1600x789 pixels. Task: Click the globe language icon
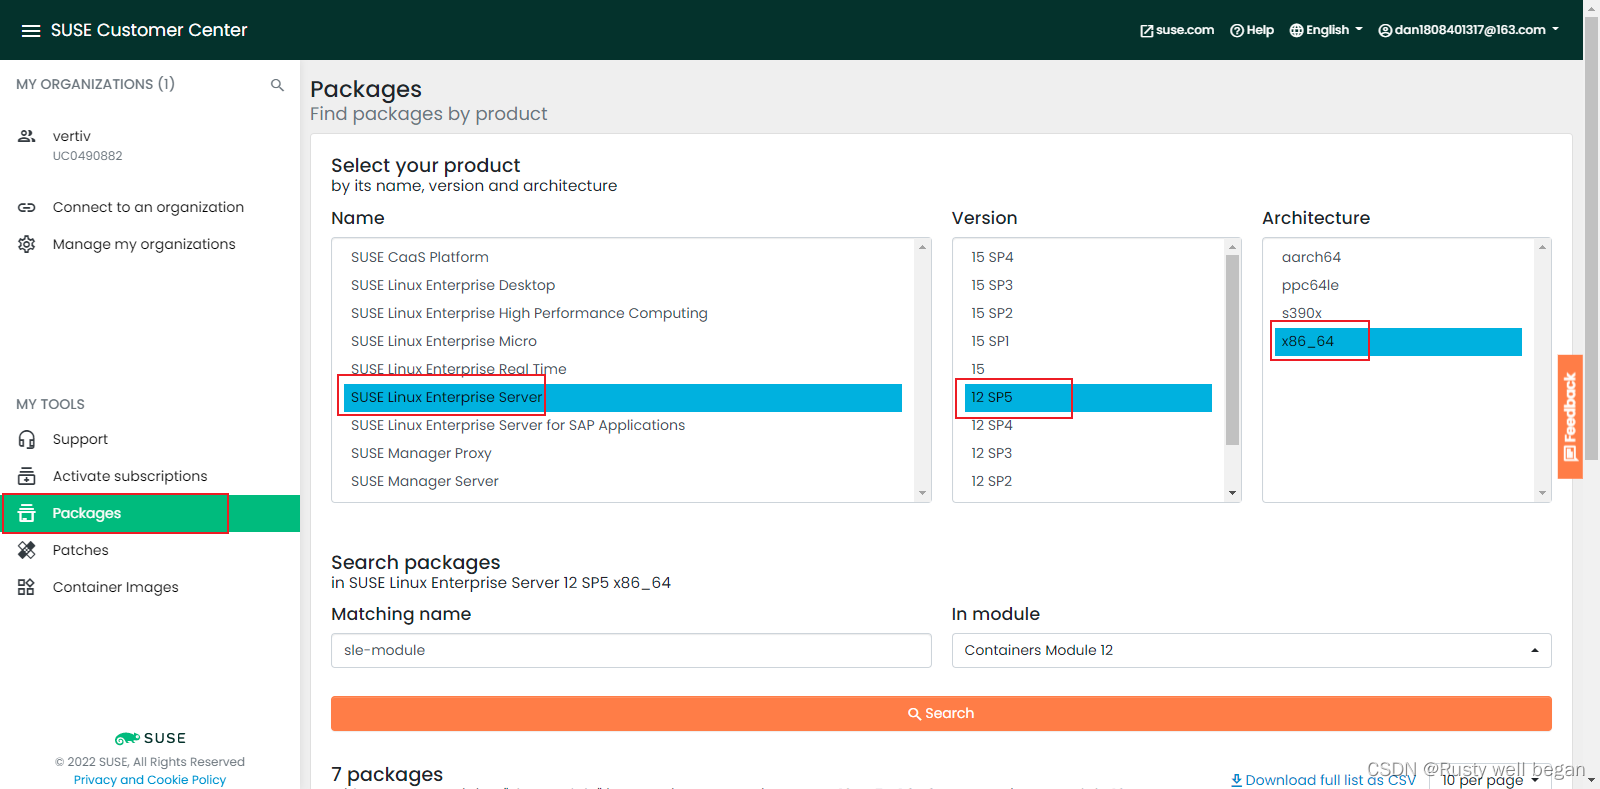pos(1296,31)
